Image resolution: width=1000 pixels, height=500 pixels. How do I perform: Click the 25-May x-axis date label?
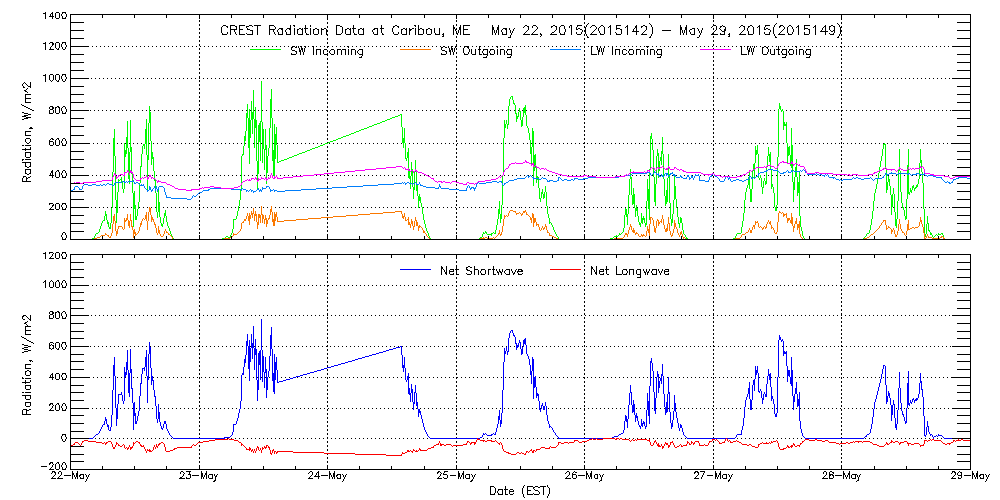456,476
